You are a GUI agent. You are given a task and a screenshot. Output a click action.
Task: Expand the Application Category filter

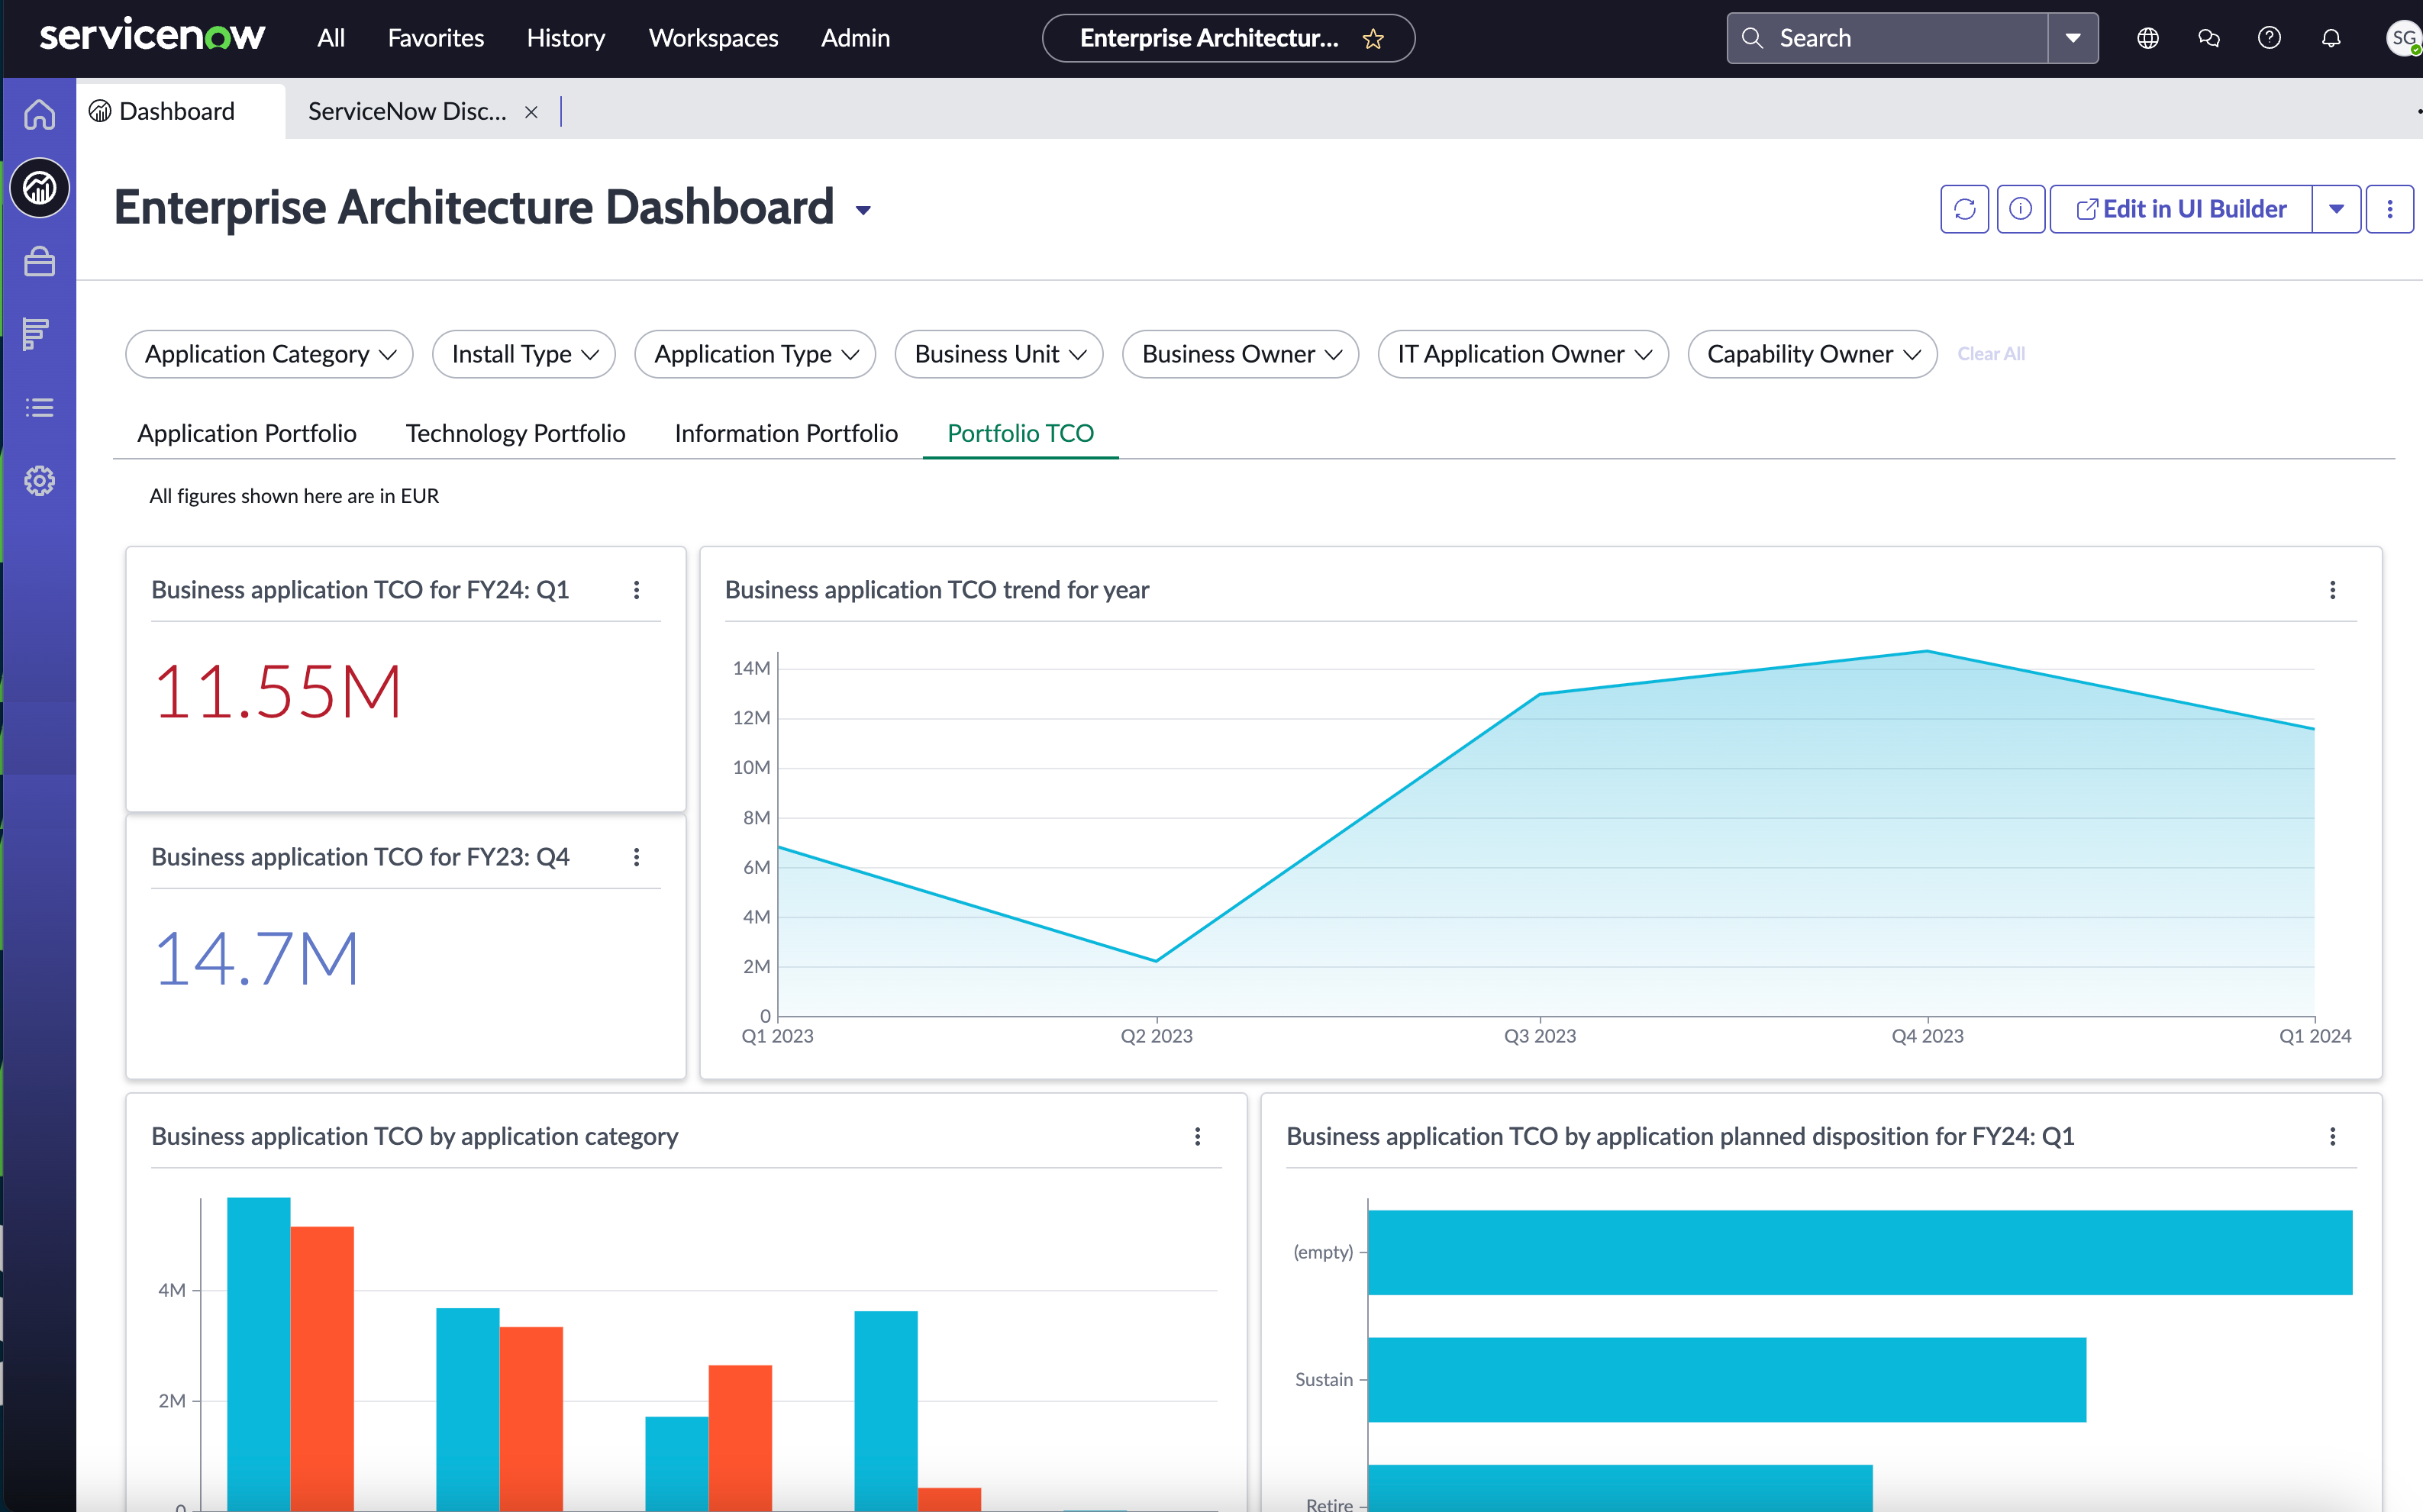(269, 354)
